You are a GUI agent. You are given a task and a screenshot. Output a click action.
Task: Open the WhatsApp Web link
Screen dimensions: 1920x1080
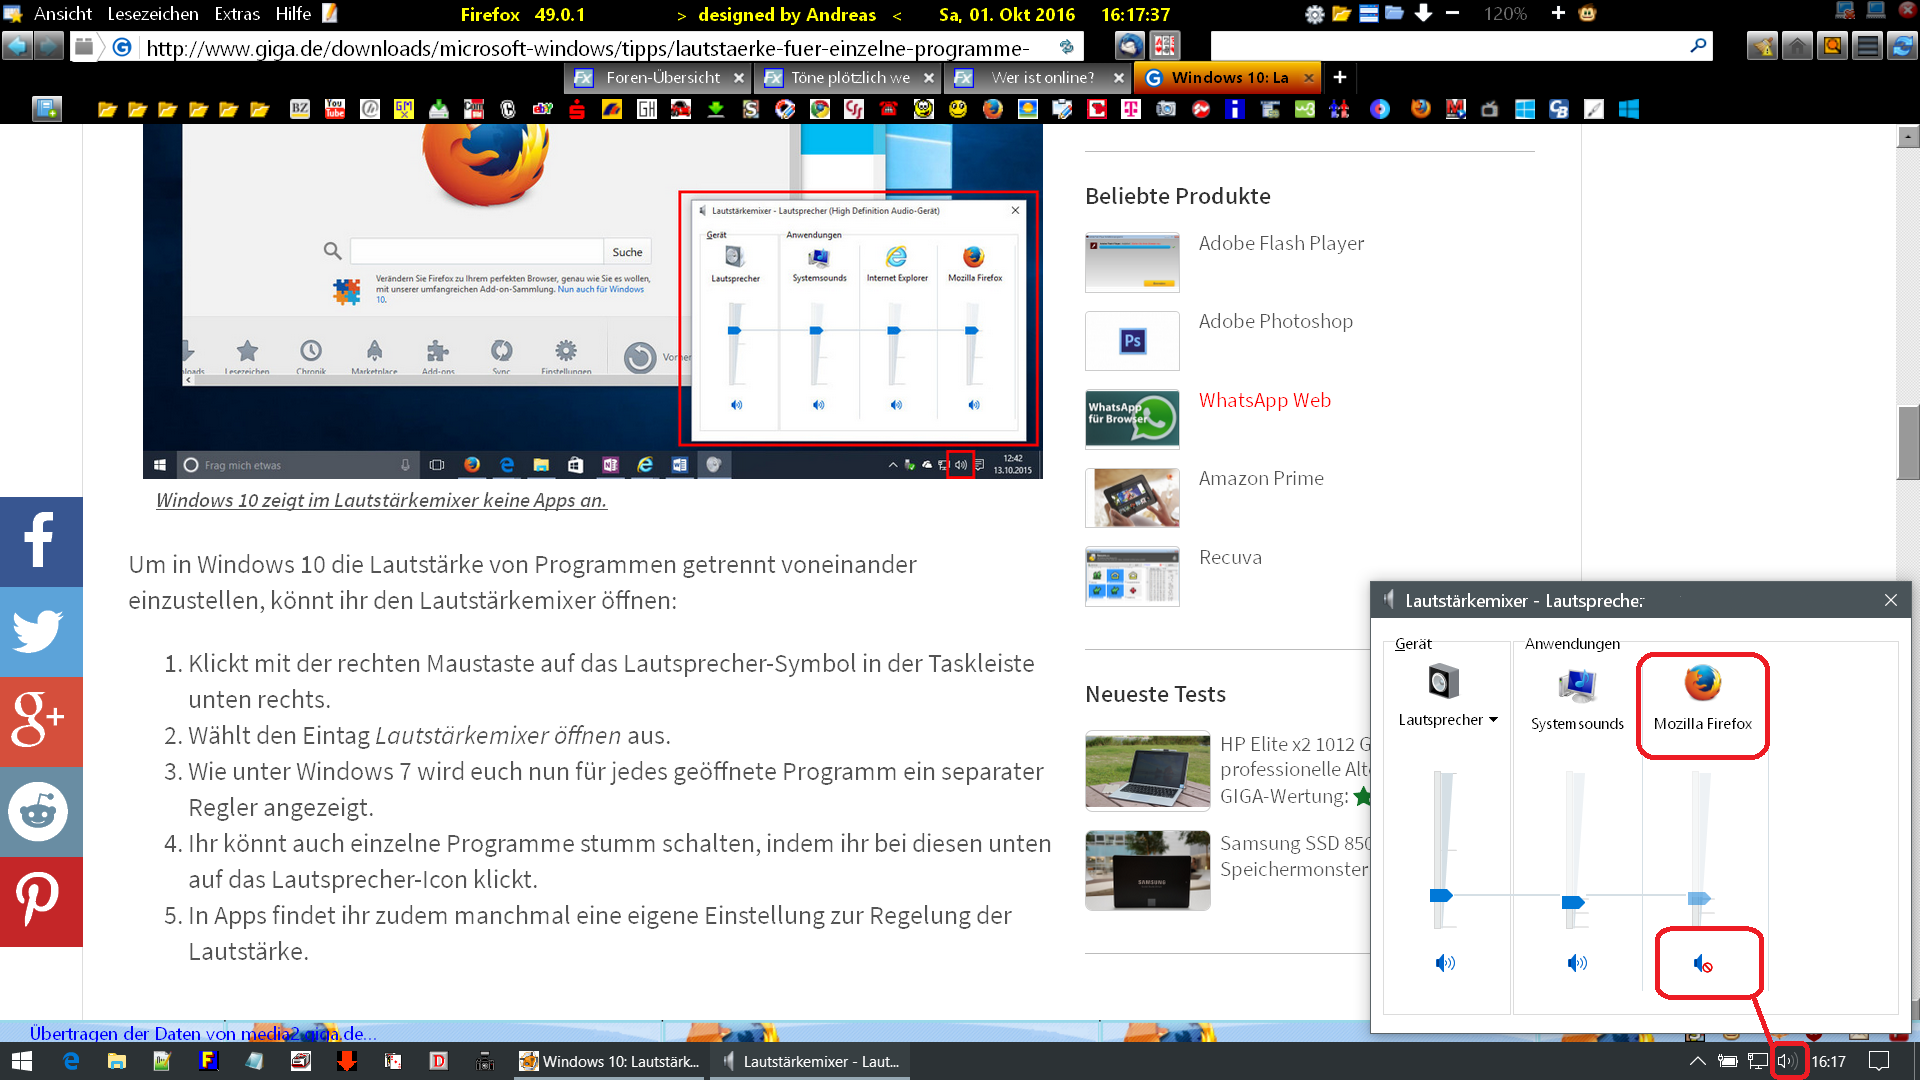pos(1264,400)
